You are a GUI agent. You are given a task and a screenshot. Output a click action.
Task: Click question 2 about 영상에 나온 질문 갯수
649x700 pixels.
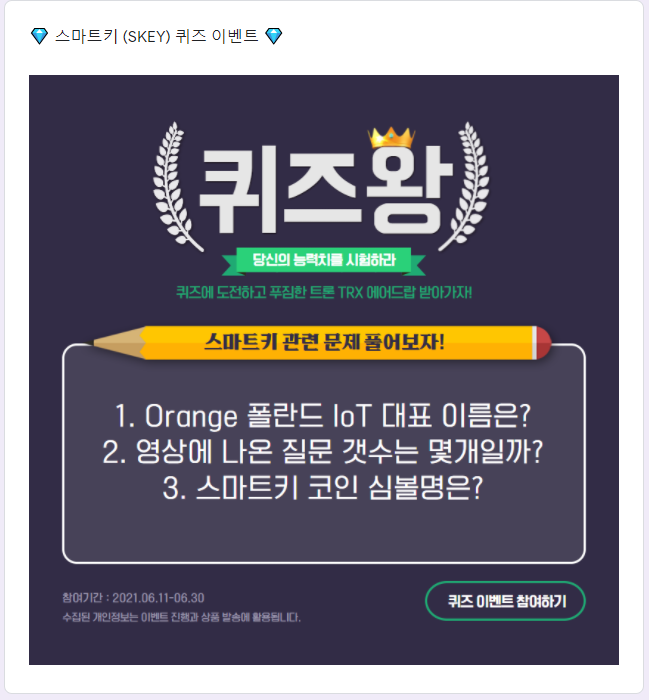[323, 452]
